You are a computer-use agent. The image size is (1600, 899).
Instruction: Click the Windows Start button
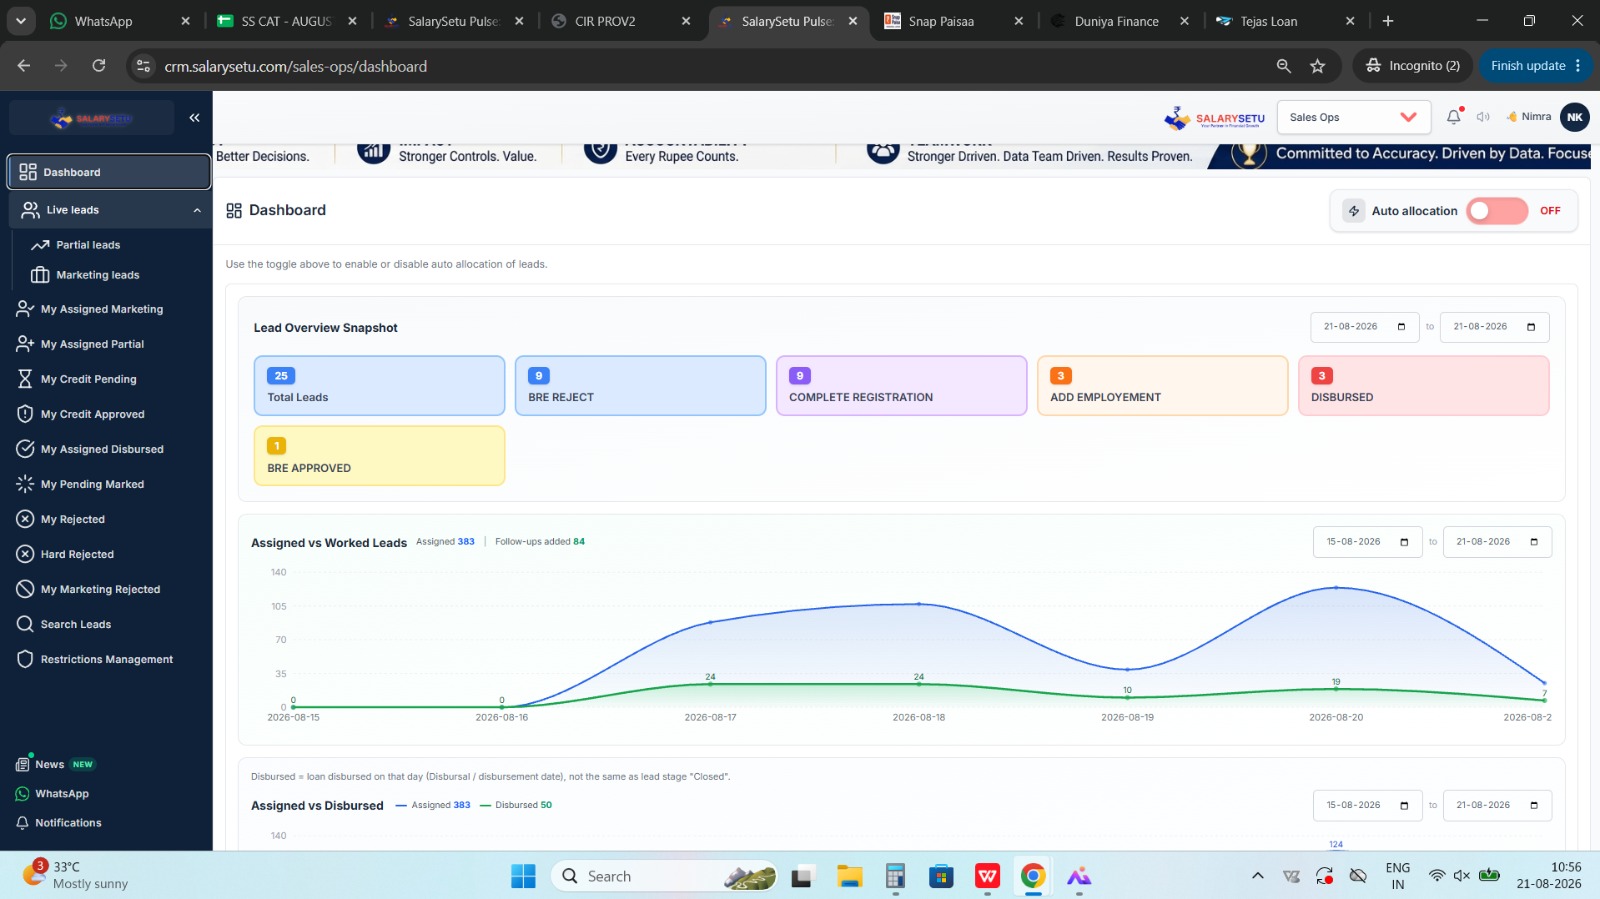click(523, 876)
